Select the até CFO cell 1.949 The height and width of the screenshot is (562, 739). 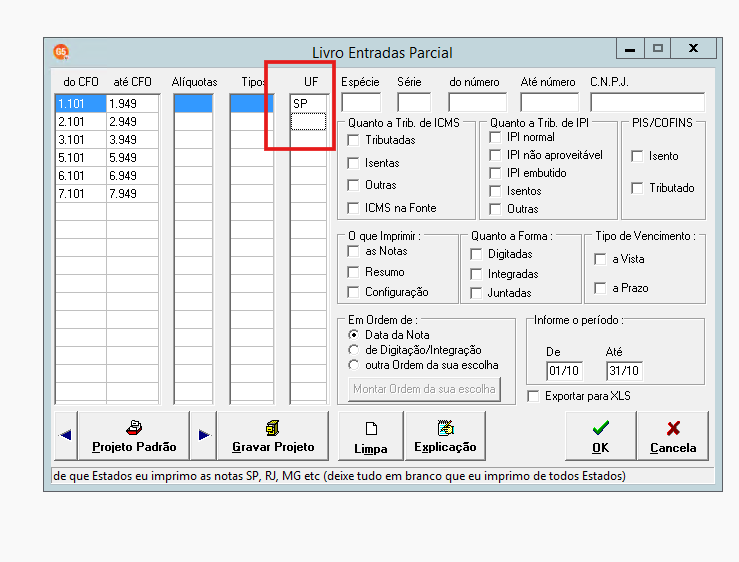click(x=132, y=104)
